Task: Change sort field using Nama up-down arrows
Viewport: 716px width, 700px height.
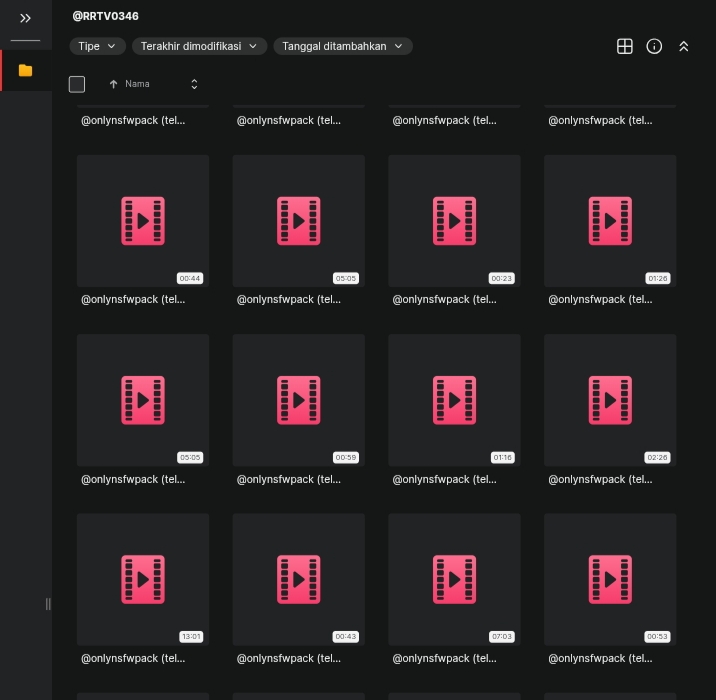Action: point(194,84)
